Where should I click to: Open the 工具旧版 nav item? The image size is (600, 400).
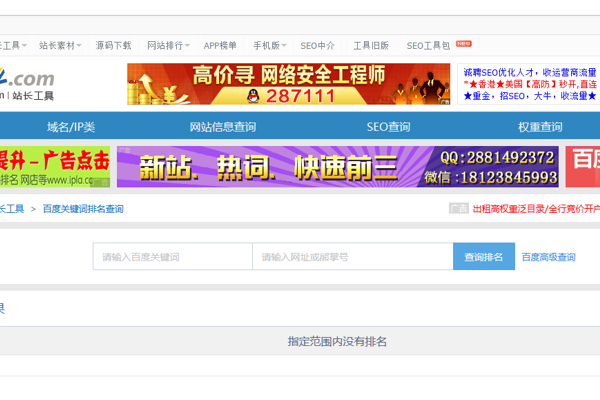pos(371,46)
